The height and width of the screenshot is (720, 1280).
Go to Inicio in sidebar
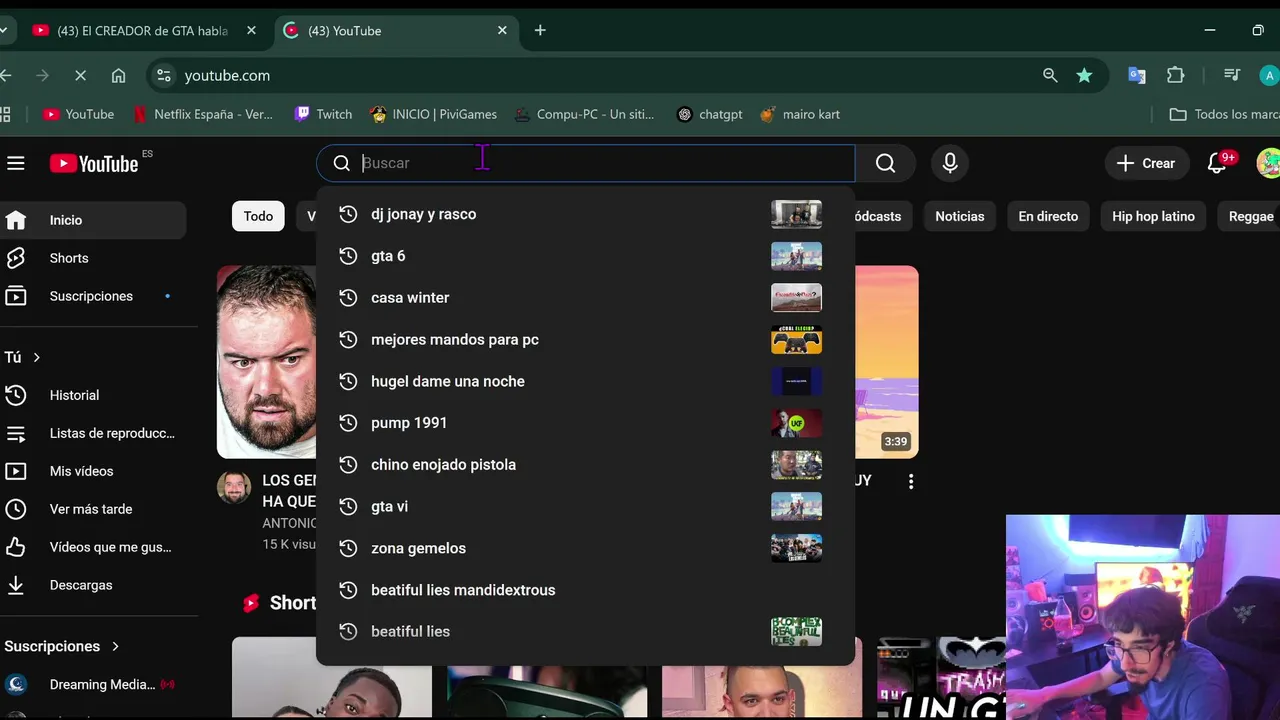[93, 220]
